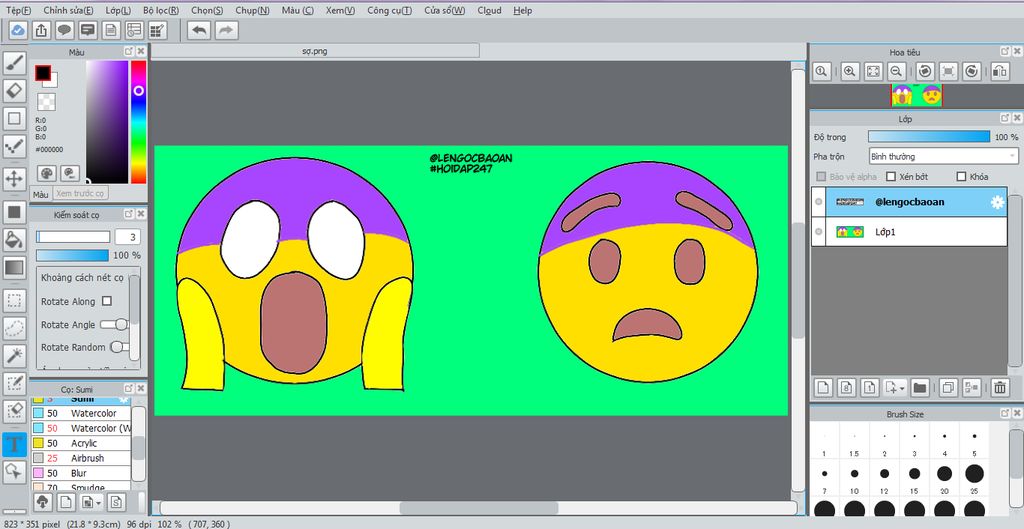Open the Pha trộn blend mode dropdown
Screen dimensions: 1024x529
coord(944,156)
